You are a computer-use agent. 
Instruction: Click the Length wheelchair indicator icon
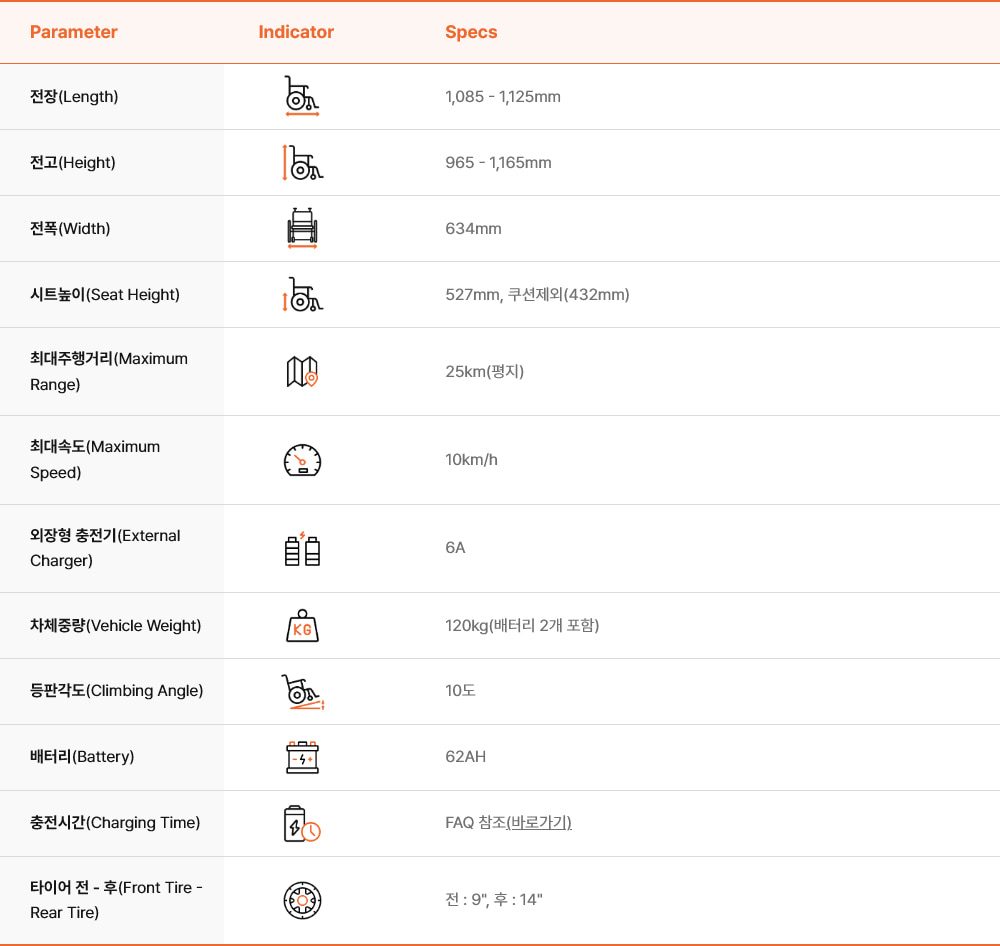pyautogui.click(x=302, y=96)
